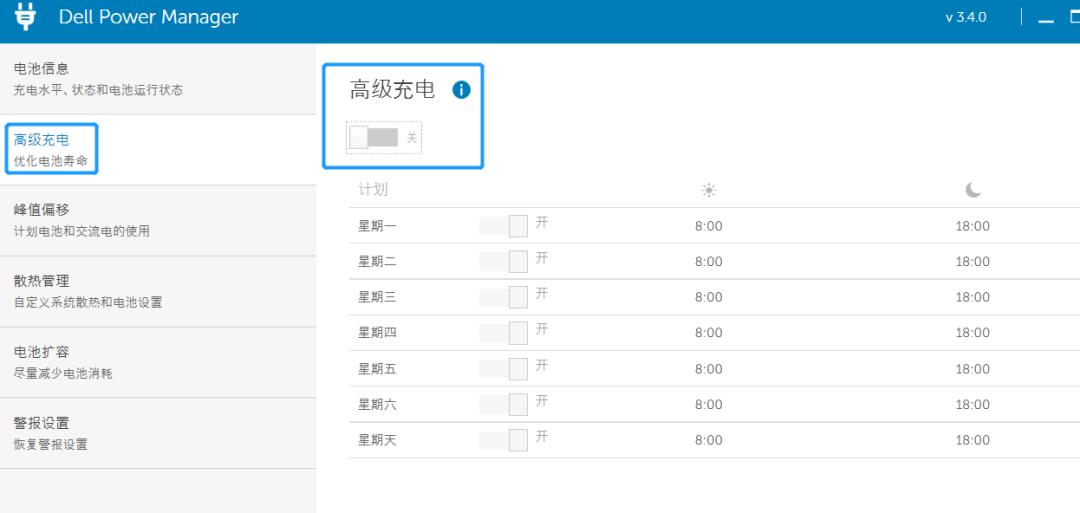Click the 星期六 8:00 start time
This screenshot has width=1080, height=513.
pyautogui.click(x=709, y=404)
